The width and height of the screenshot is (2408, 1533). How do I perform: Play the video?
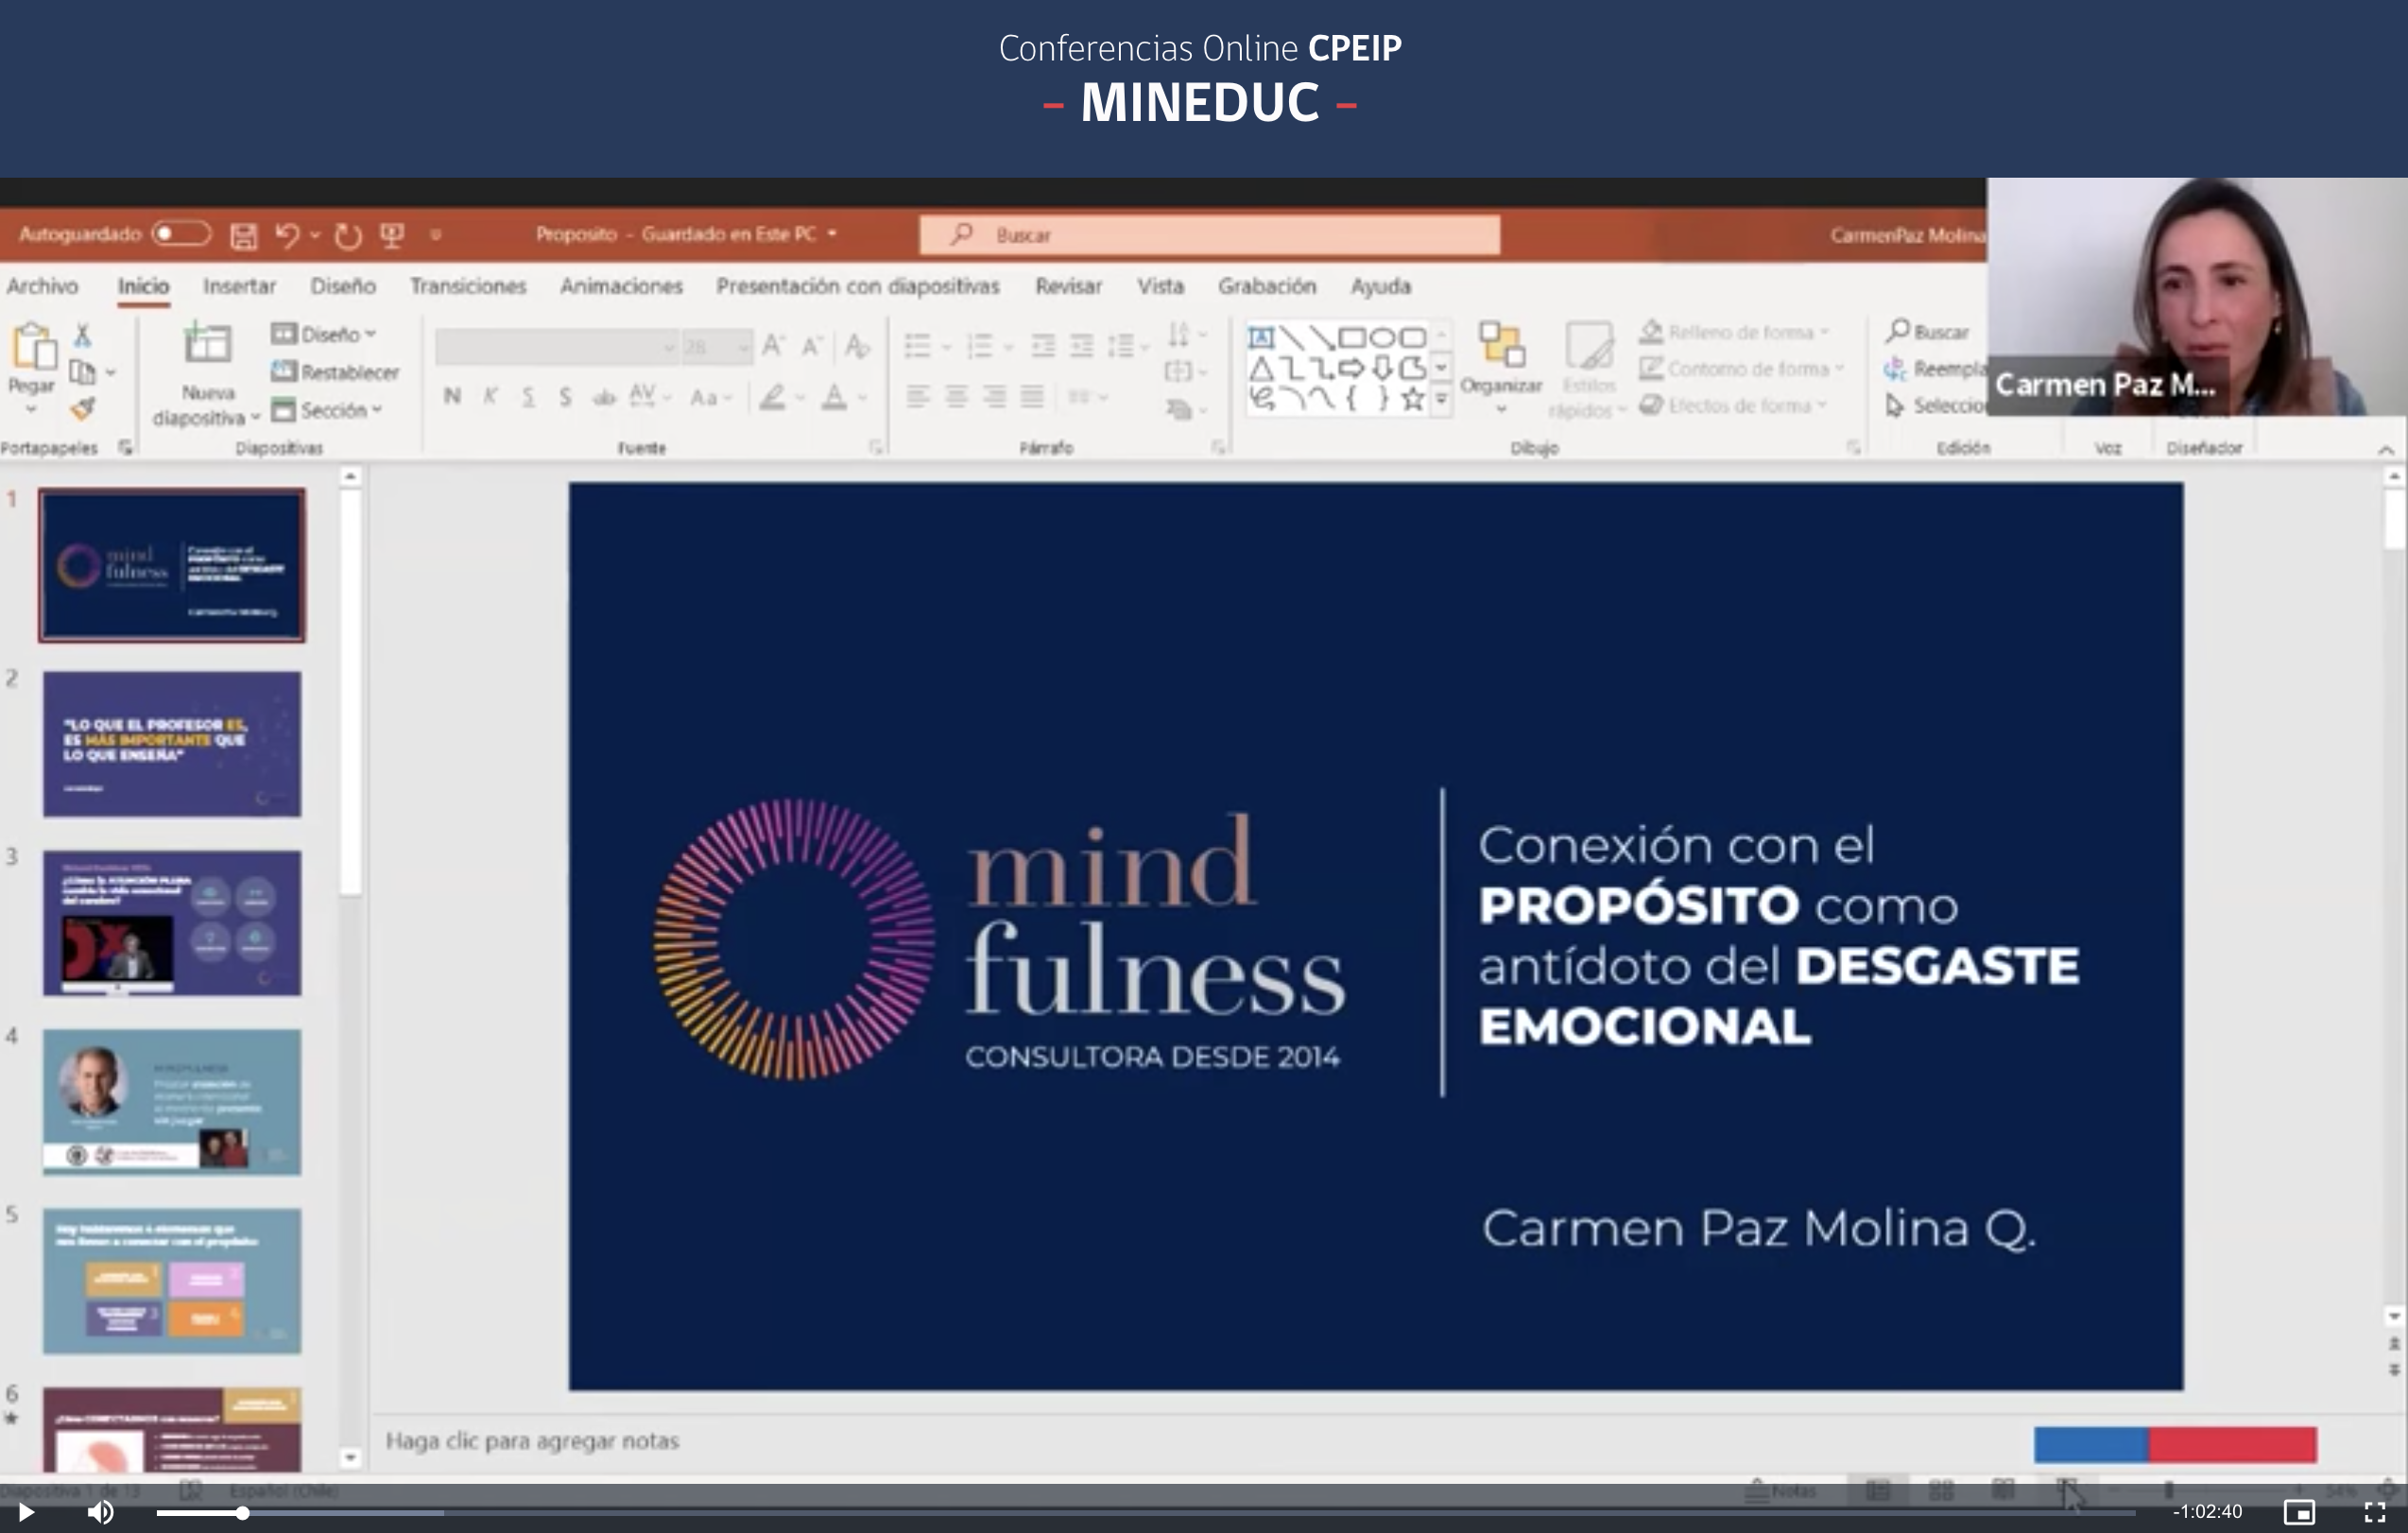[x=26, y=1512]
